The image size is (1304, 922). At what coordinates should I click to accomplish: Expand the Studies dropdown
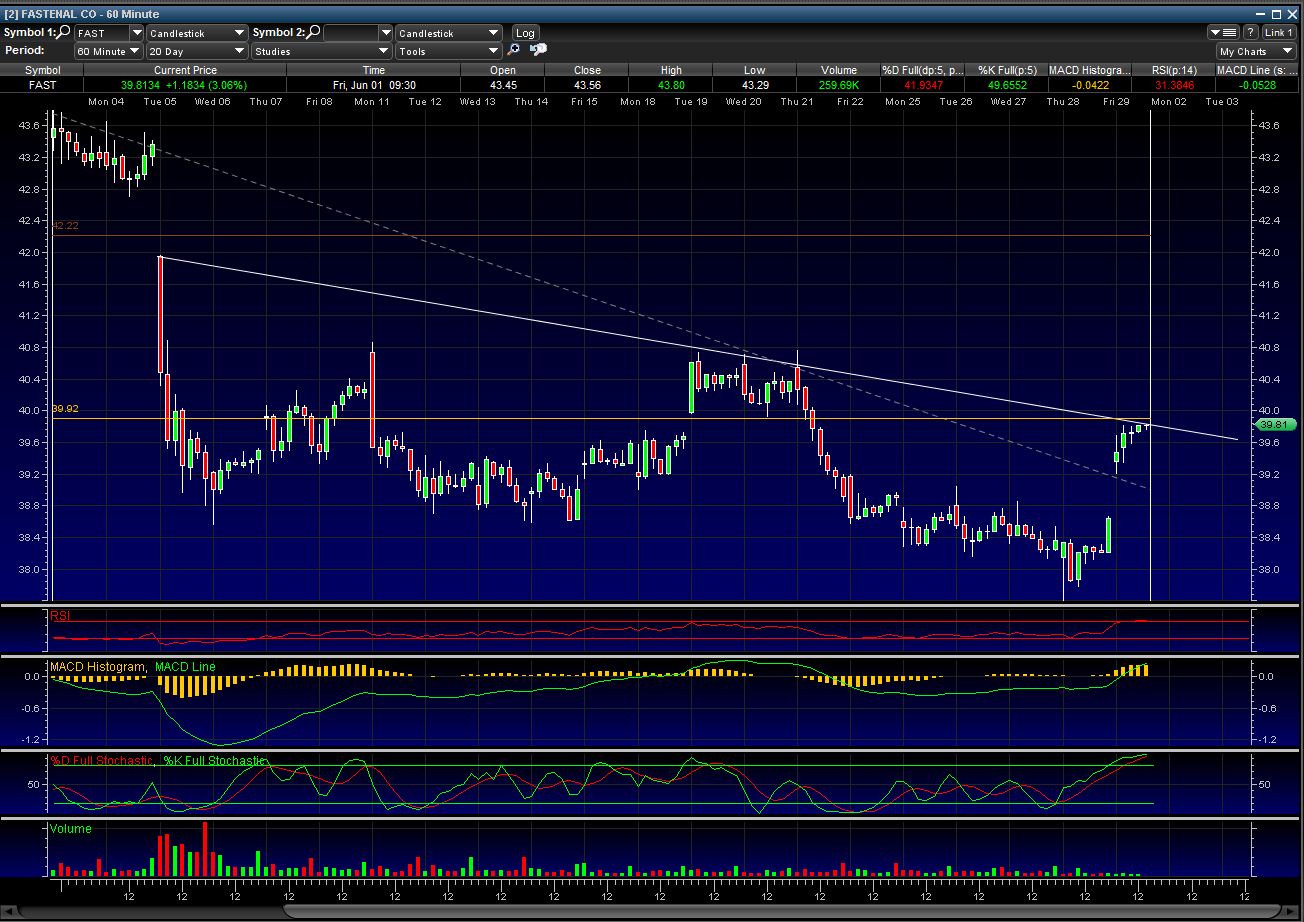click(x=321, y=51)
